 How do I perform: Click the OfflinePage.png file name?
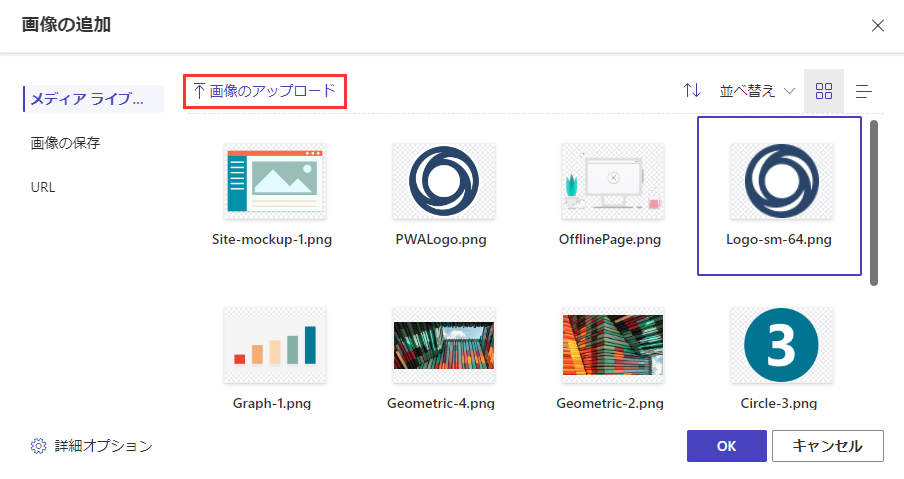click(610, 240)
